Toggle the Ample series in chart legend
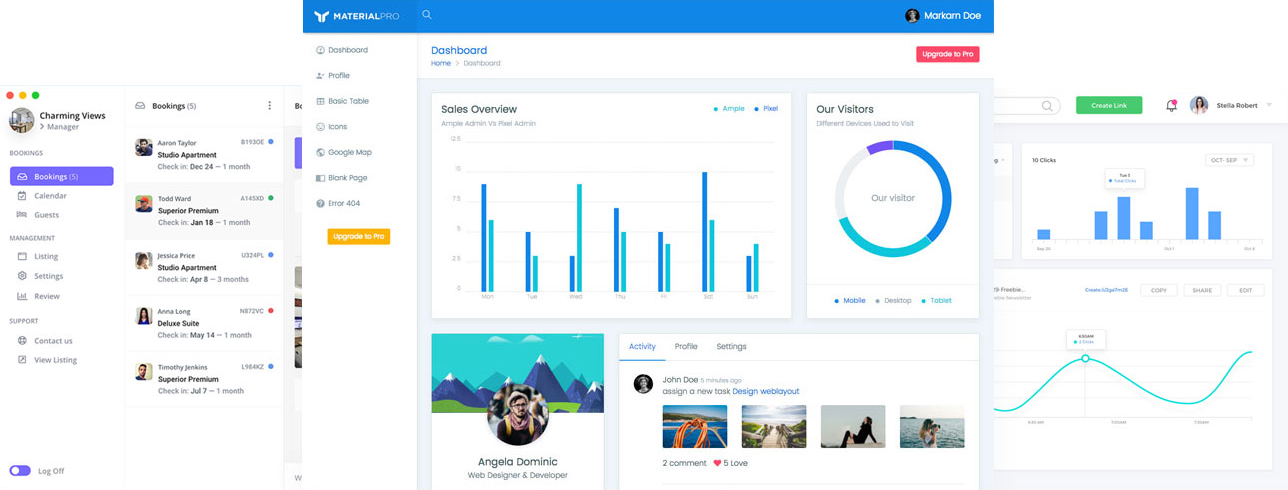This screenshot has width=1288, height=490. coord(729,109)
